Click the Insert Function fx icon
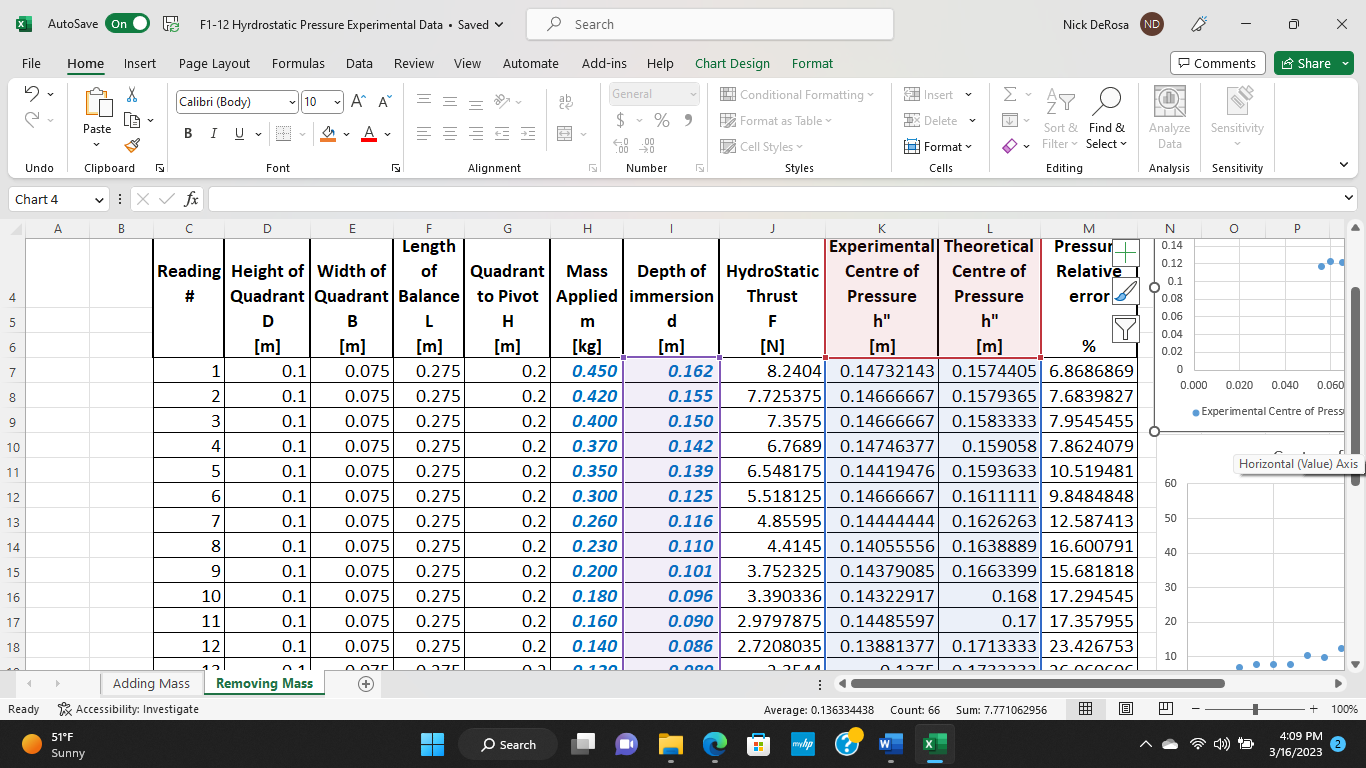Image resolution: width=1366 pixels, height=768 pixels. (x=193, y=199)
